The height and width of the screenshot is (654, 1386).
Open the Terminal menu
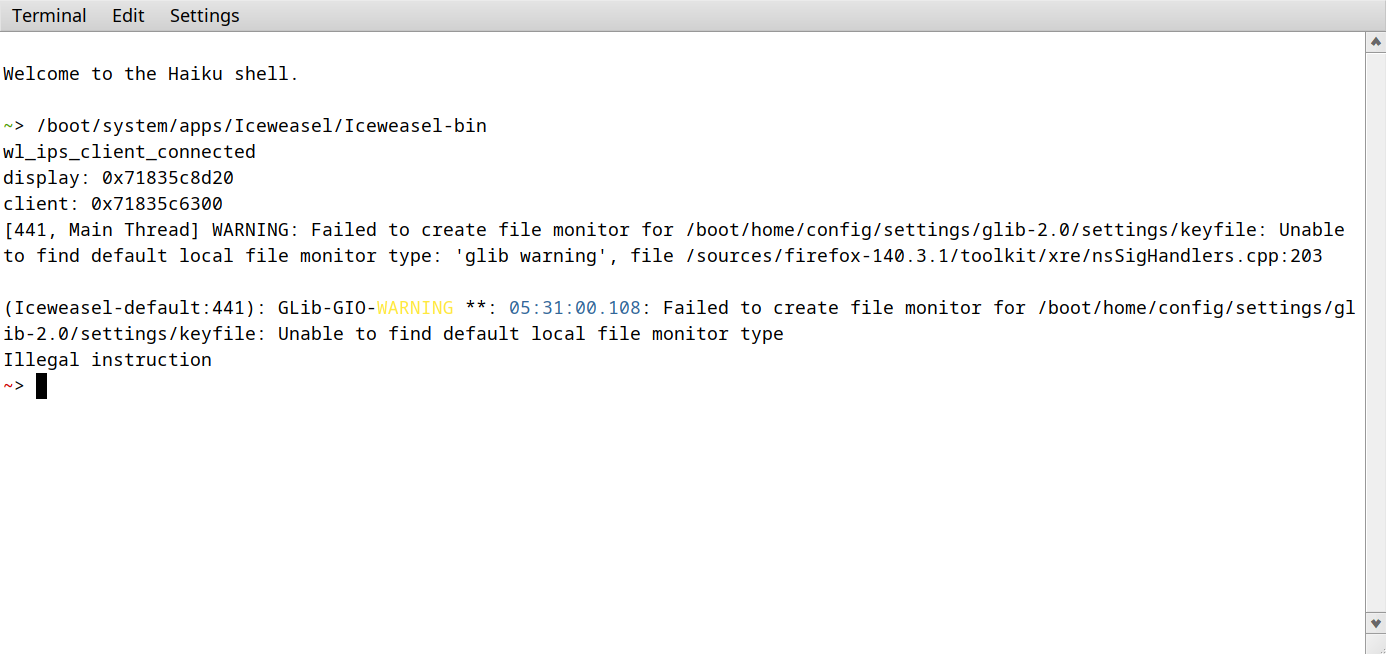49,16
